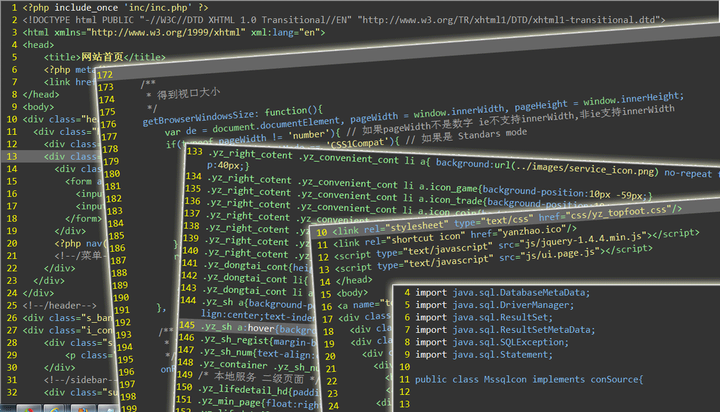The width and height of the screenshot is (720, 412).
Task: Click the closing </head> tag on line 8
Action: 41,95
